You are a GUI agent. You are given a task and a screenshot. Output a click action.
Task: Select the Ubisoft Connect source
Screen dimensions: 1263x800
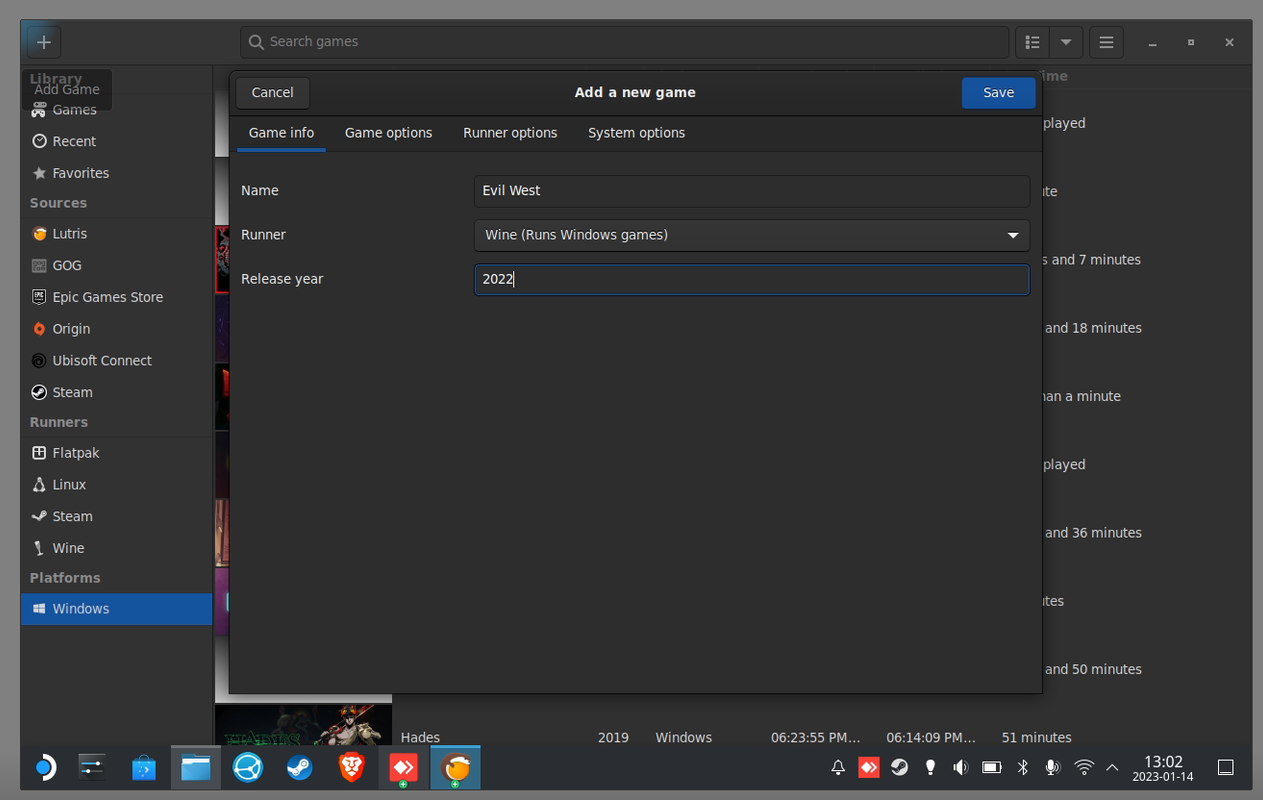pos(116,361)
